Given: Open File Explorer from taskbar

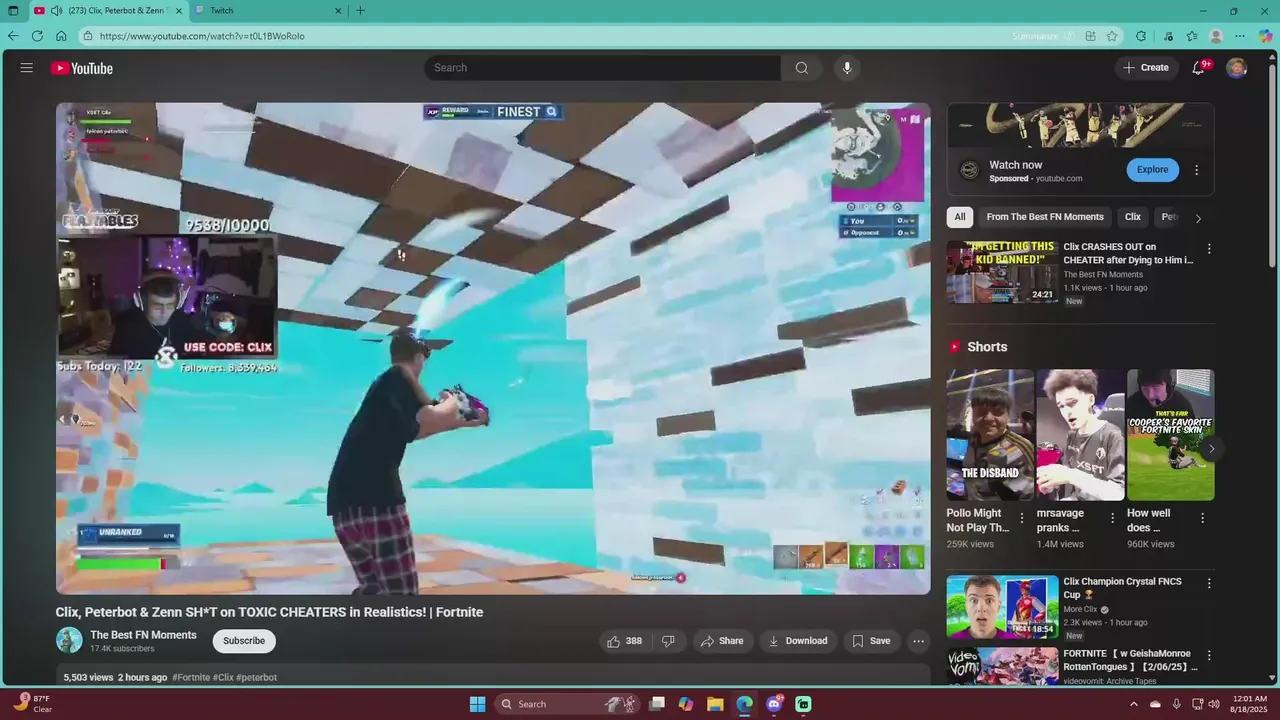Looking at the screenshot, I should tap(715, 704).
